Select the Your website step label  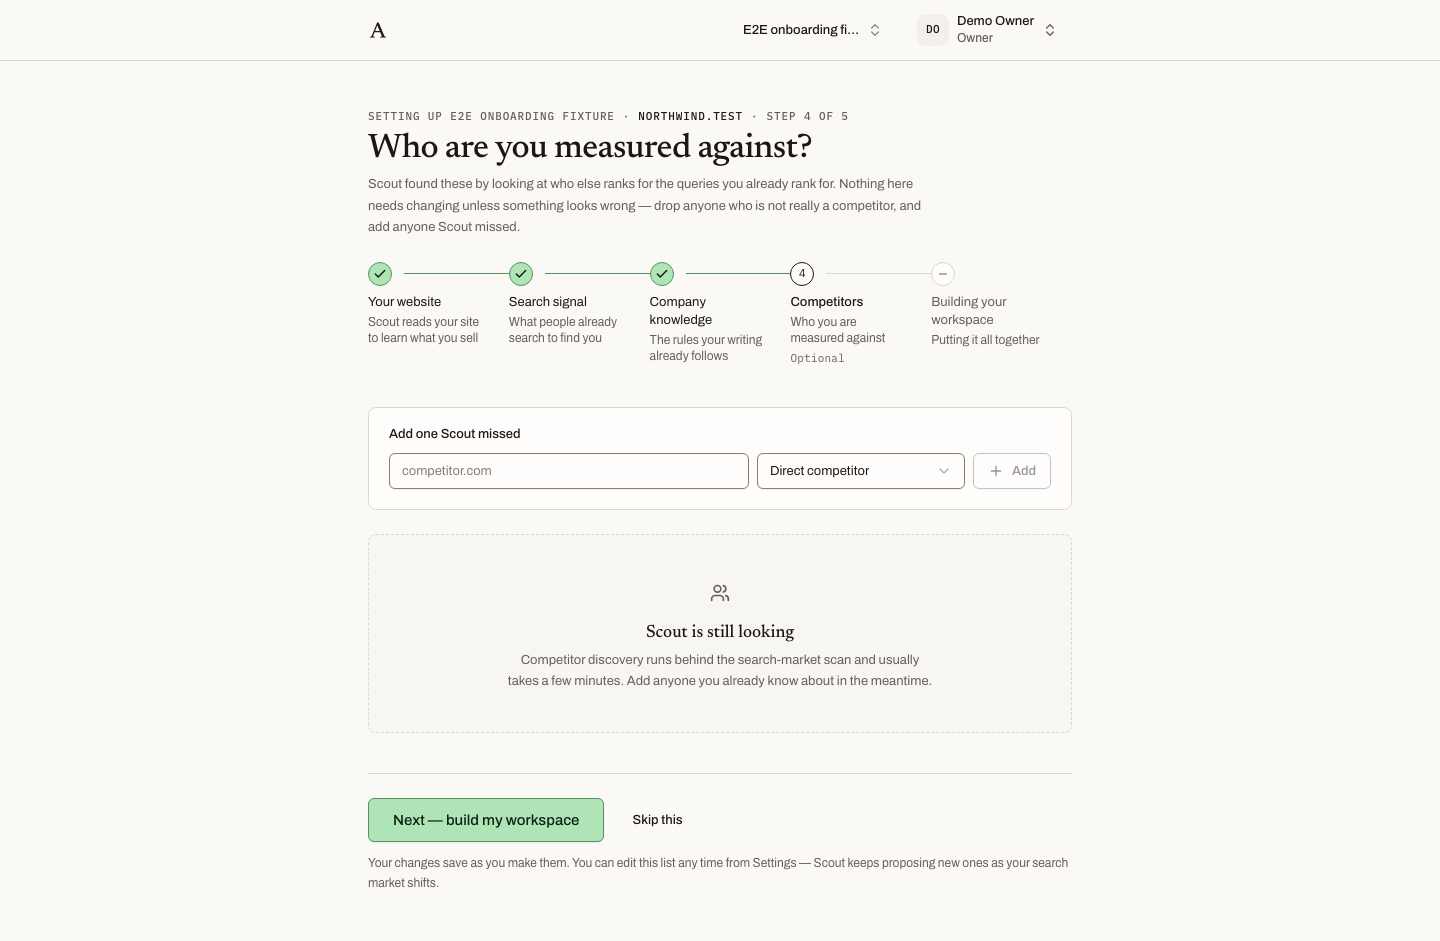tap(404, 302)
